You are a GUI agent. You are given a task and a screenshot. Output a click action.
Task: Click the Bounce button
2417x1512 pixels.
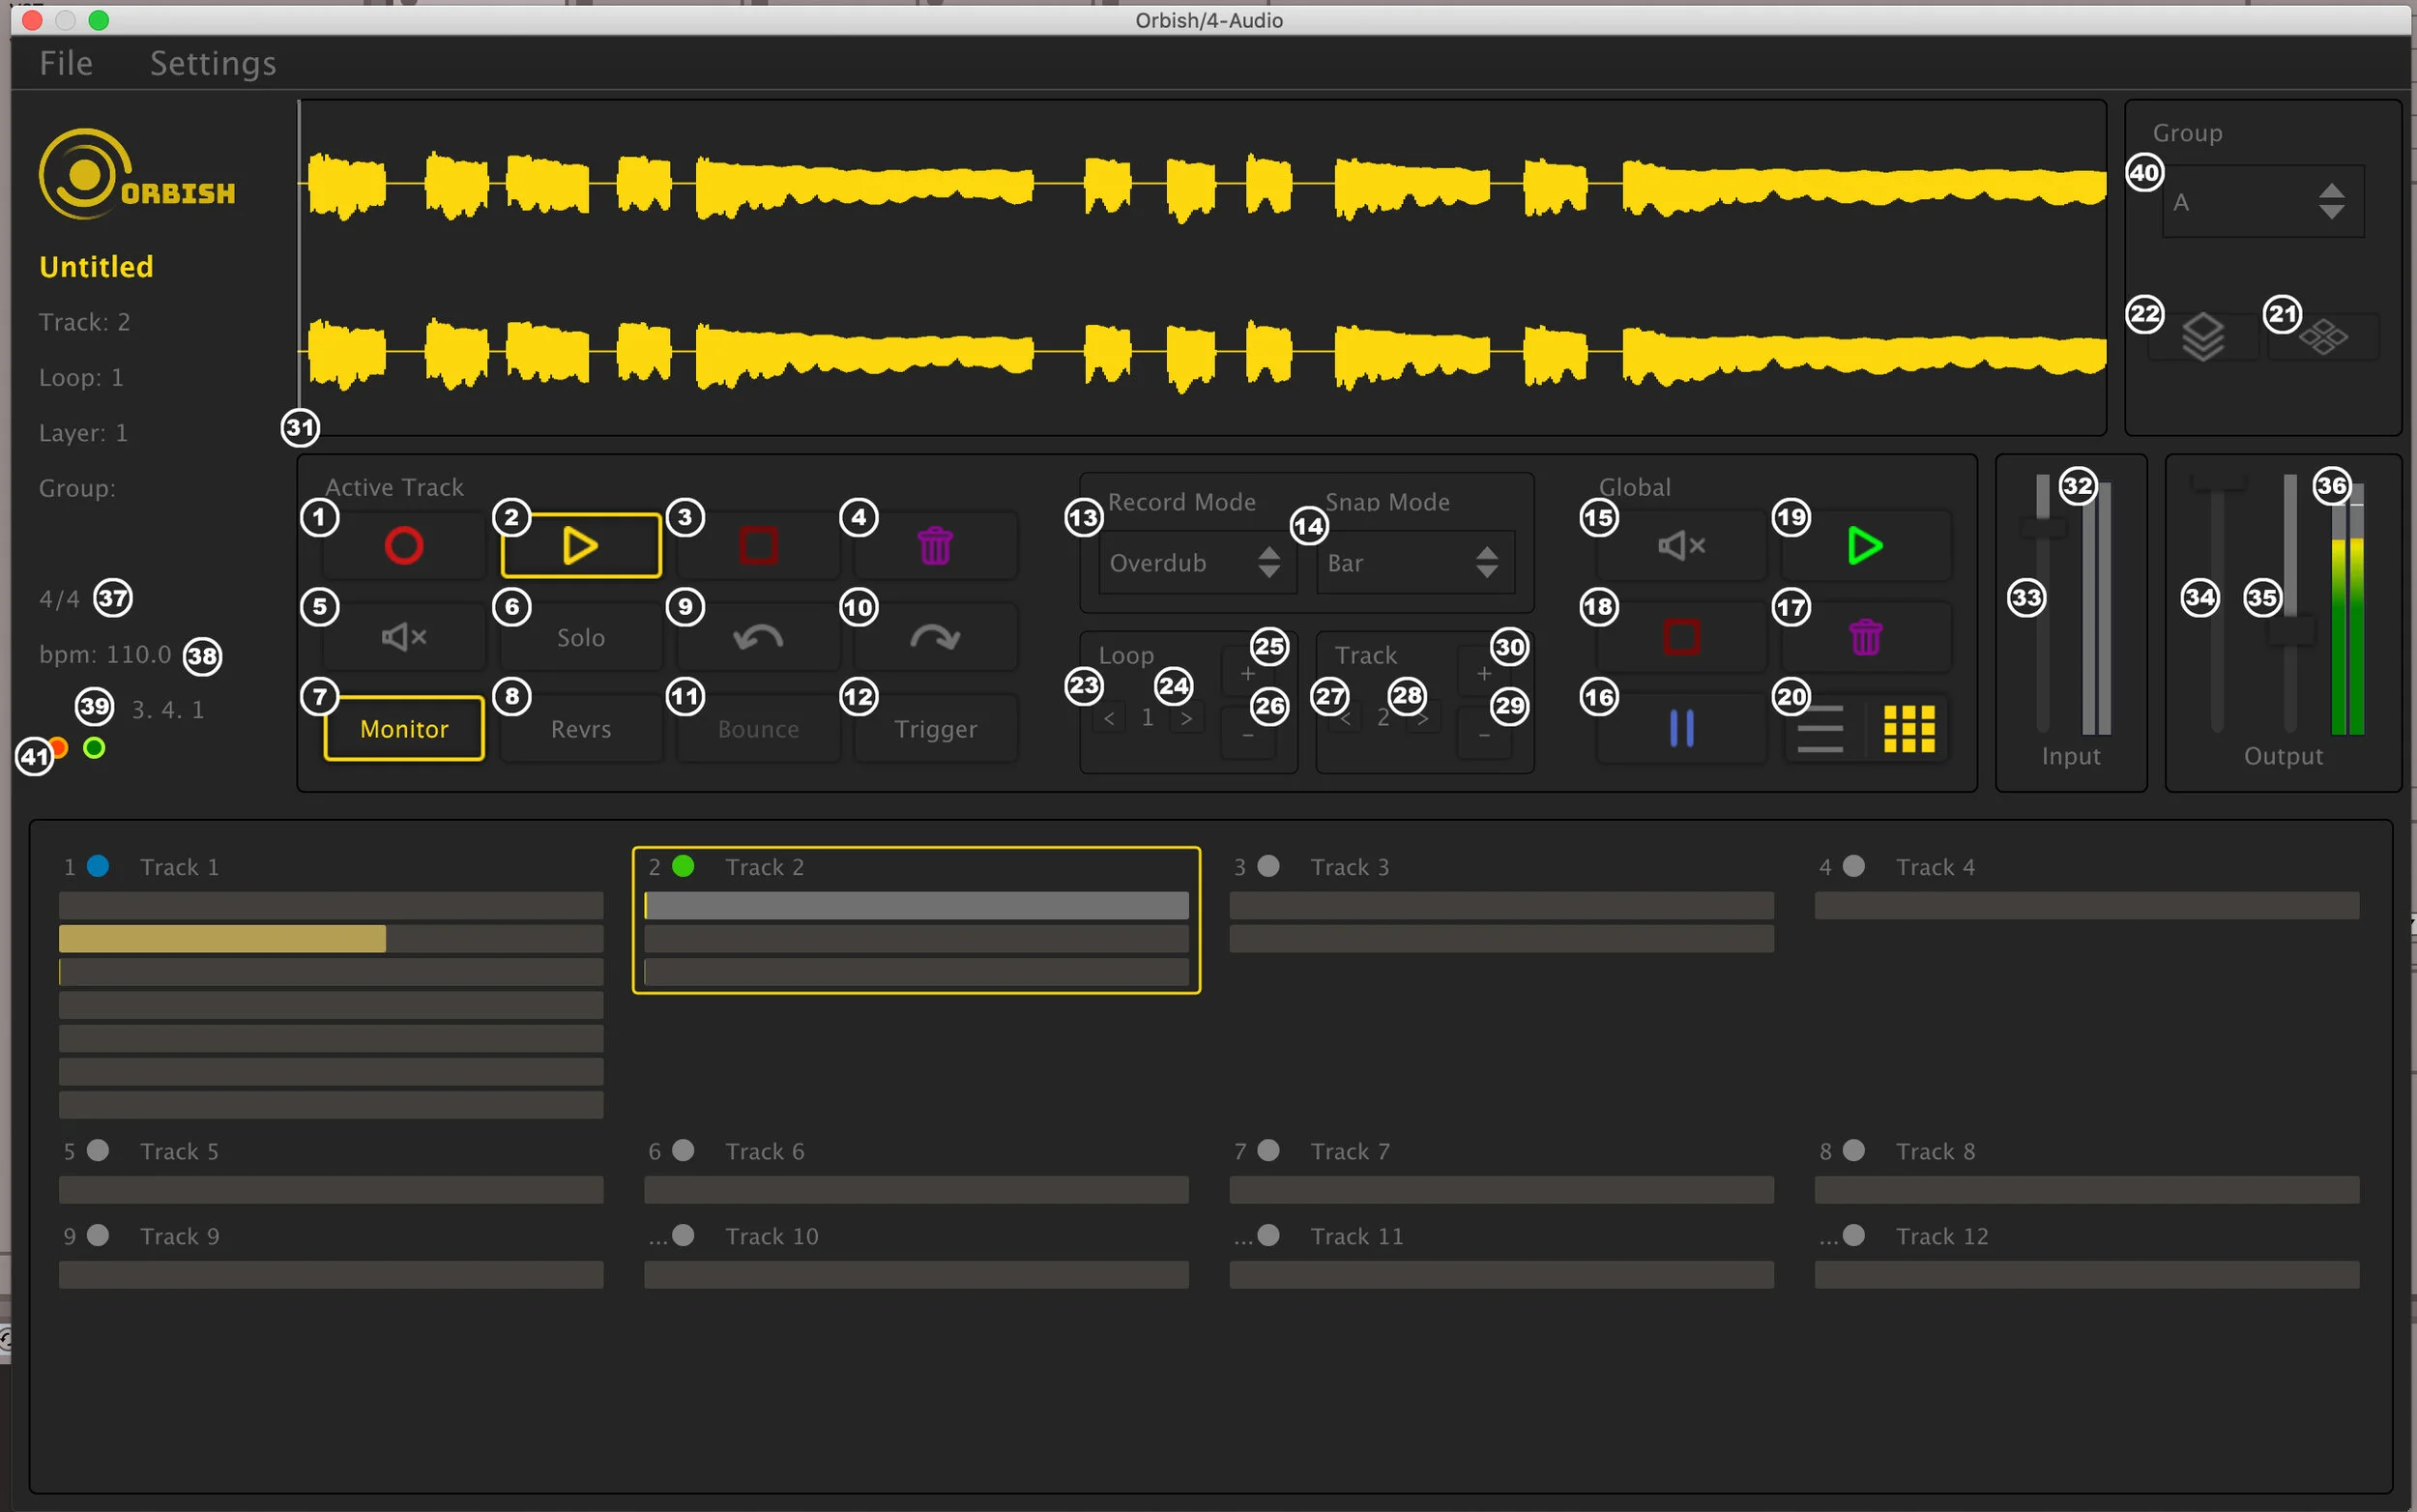click(x=758, y=729)
